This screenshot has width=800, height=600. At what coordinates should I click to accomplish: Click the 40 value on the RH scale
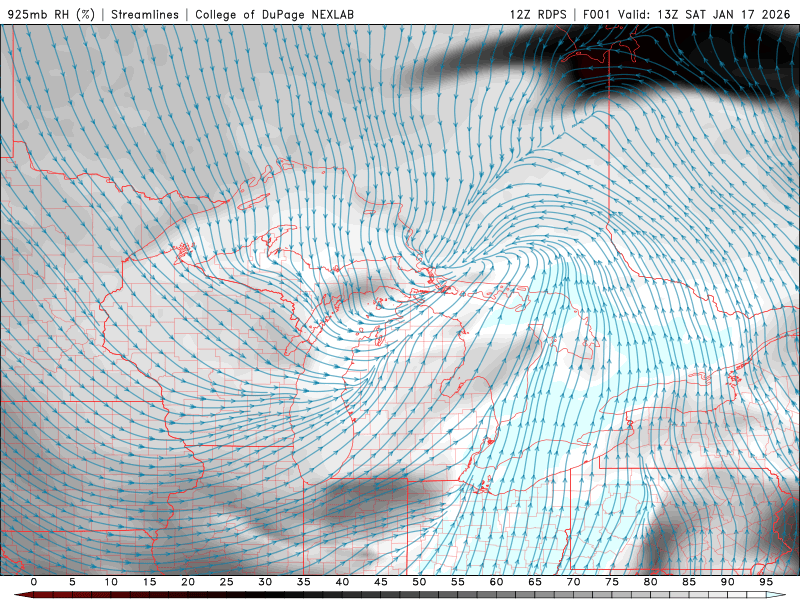(x=342, y=582)
